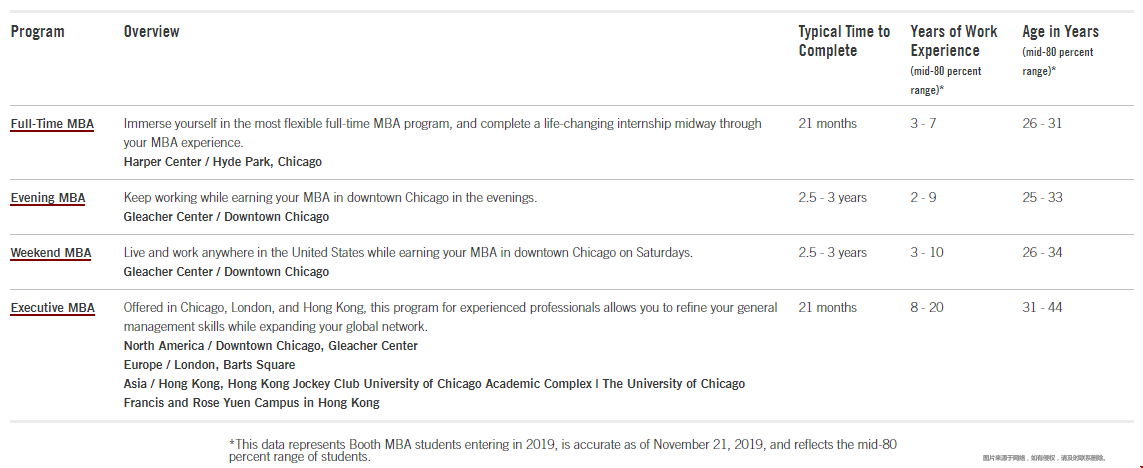This screenshot has height=468, width=1143.
Task: Select Evening MBA Gleacher Center location text
Action: (x=226, y=217)
